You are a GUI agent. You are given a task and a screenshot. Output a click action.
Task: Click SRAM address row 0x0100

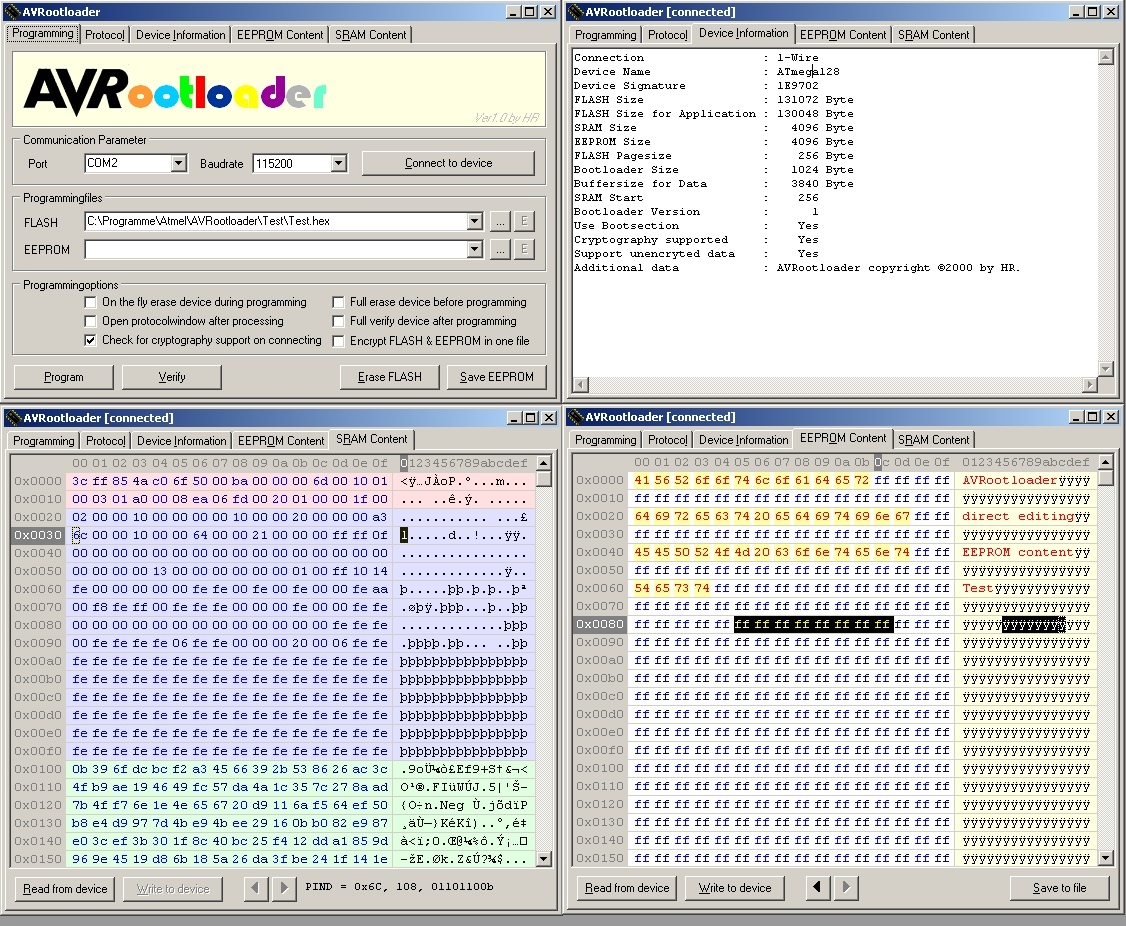point(39,769)
